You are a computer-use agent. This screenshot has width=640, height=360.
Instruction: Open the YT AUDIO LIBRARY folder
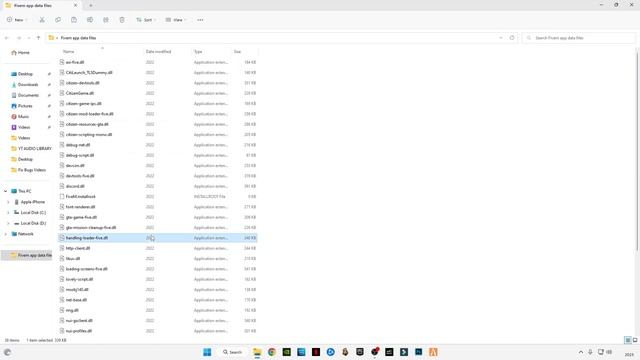click(x=31, y=149)
